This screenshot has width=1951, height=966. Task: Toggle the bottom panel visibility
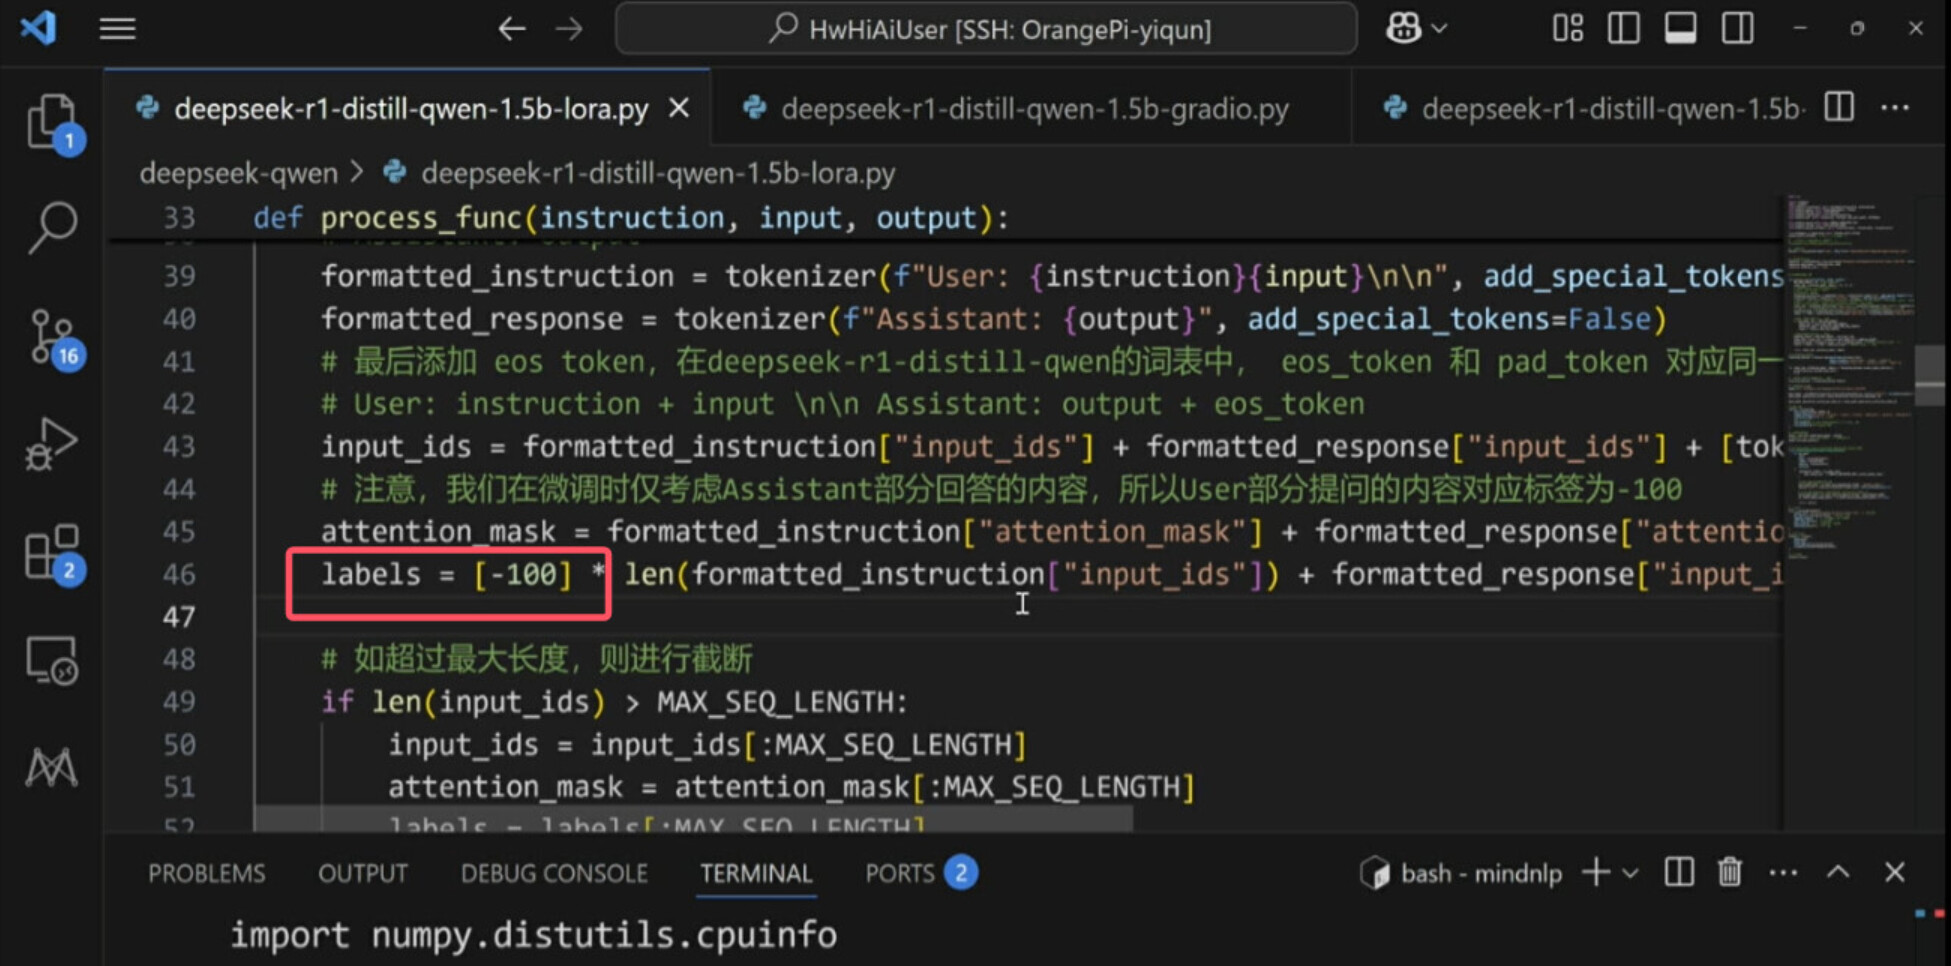[1680, 29]
